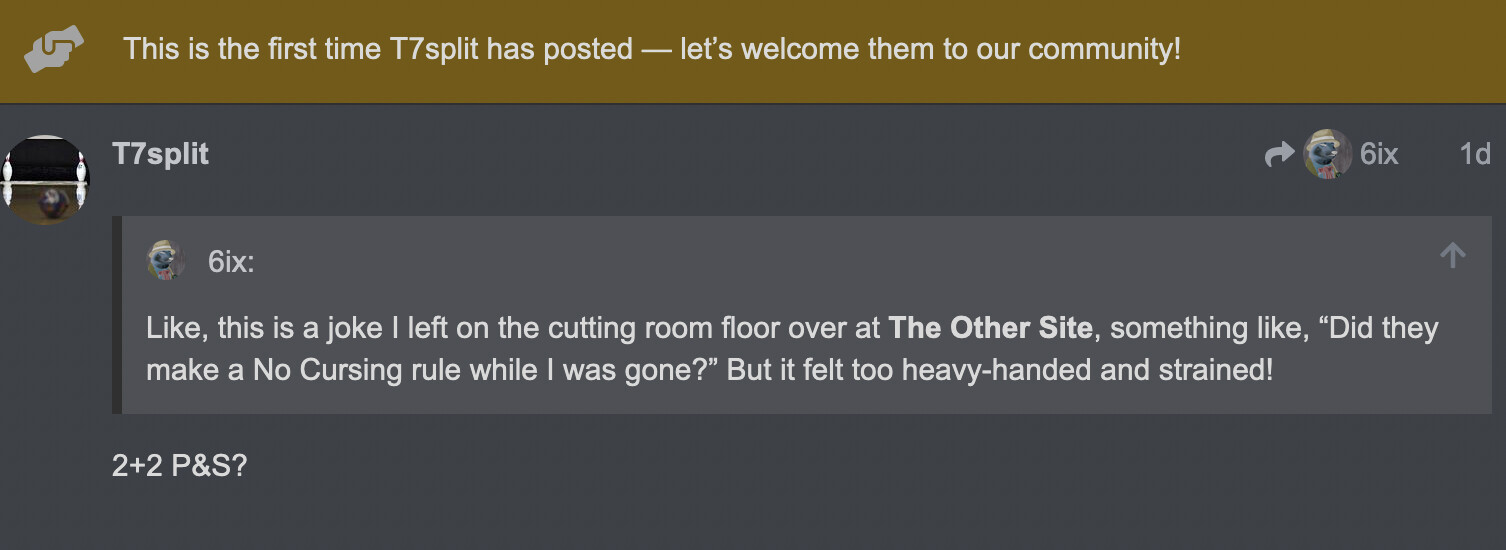Click the "6ix:" quote author title
This screenshot has height=550, width=1506.
click(x=231, y=262)
